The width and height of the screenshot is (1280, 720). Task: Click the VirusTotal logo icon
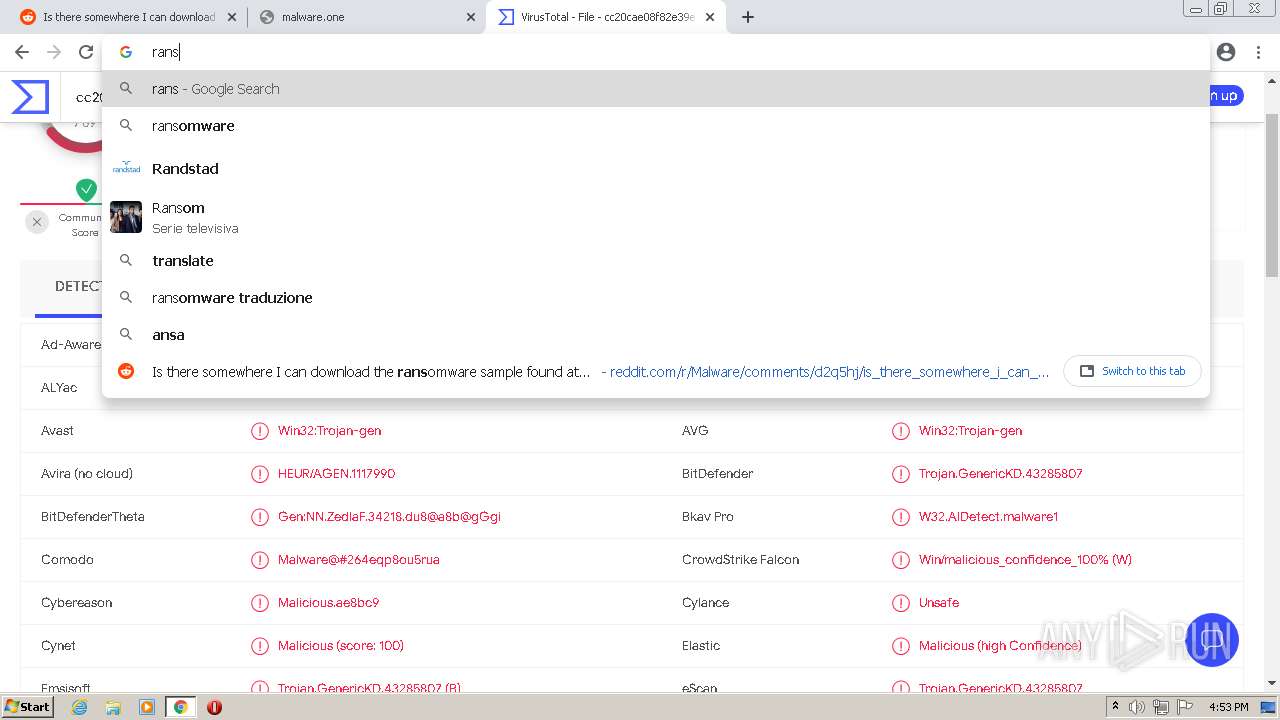30,97
